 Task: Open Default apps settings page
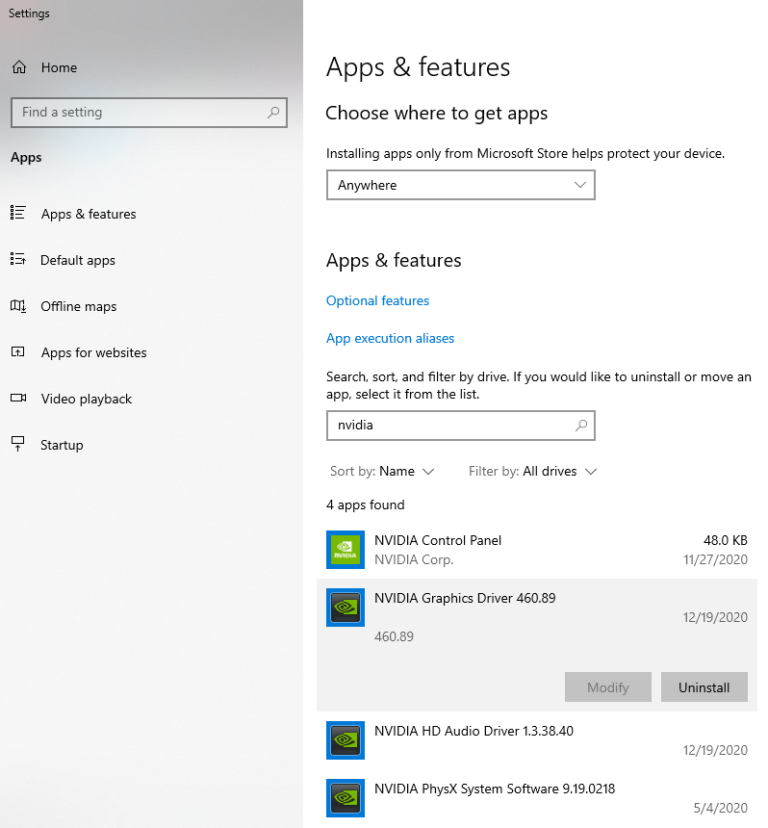click(x=78, y=260)
